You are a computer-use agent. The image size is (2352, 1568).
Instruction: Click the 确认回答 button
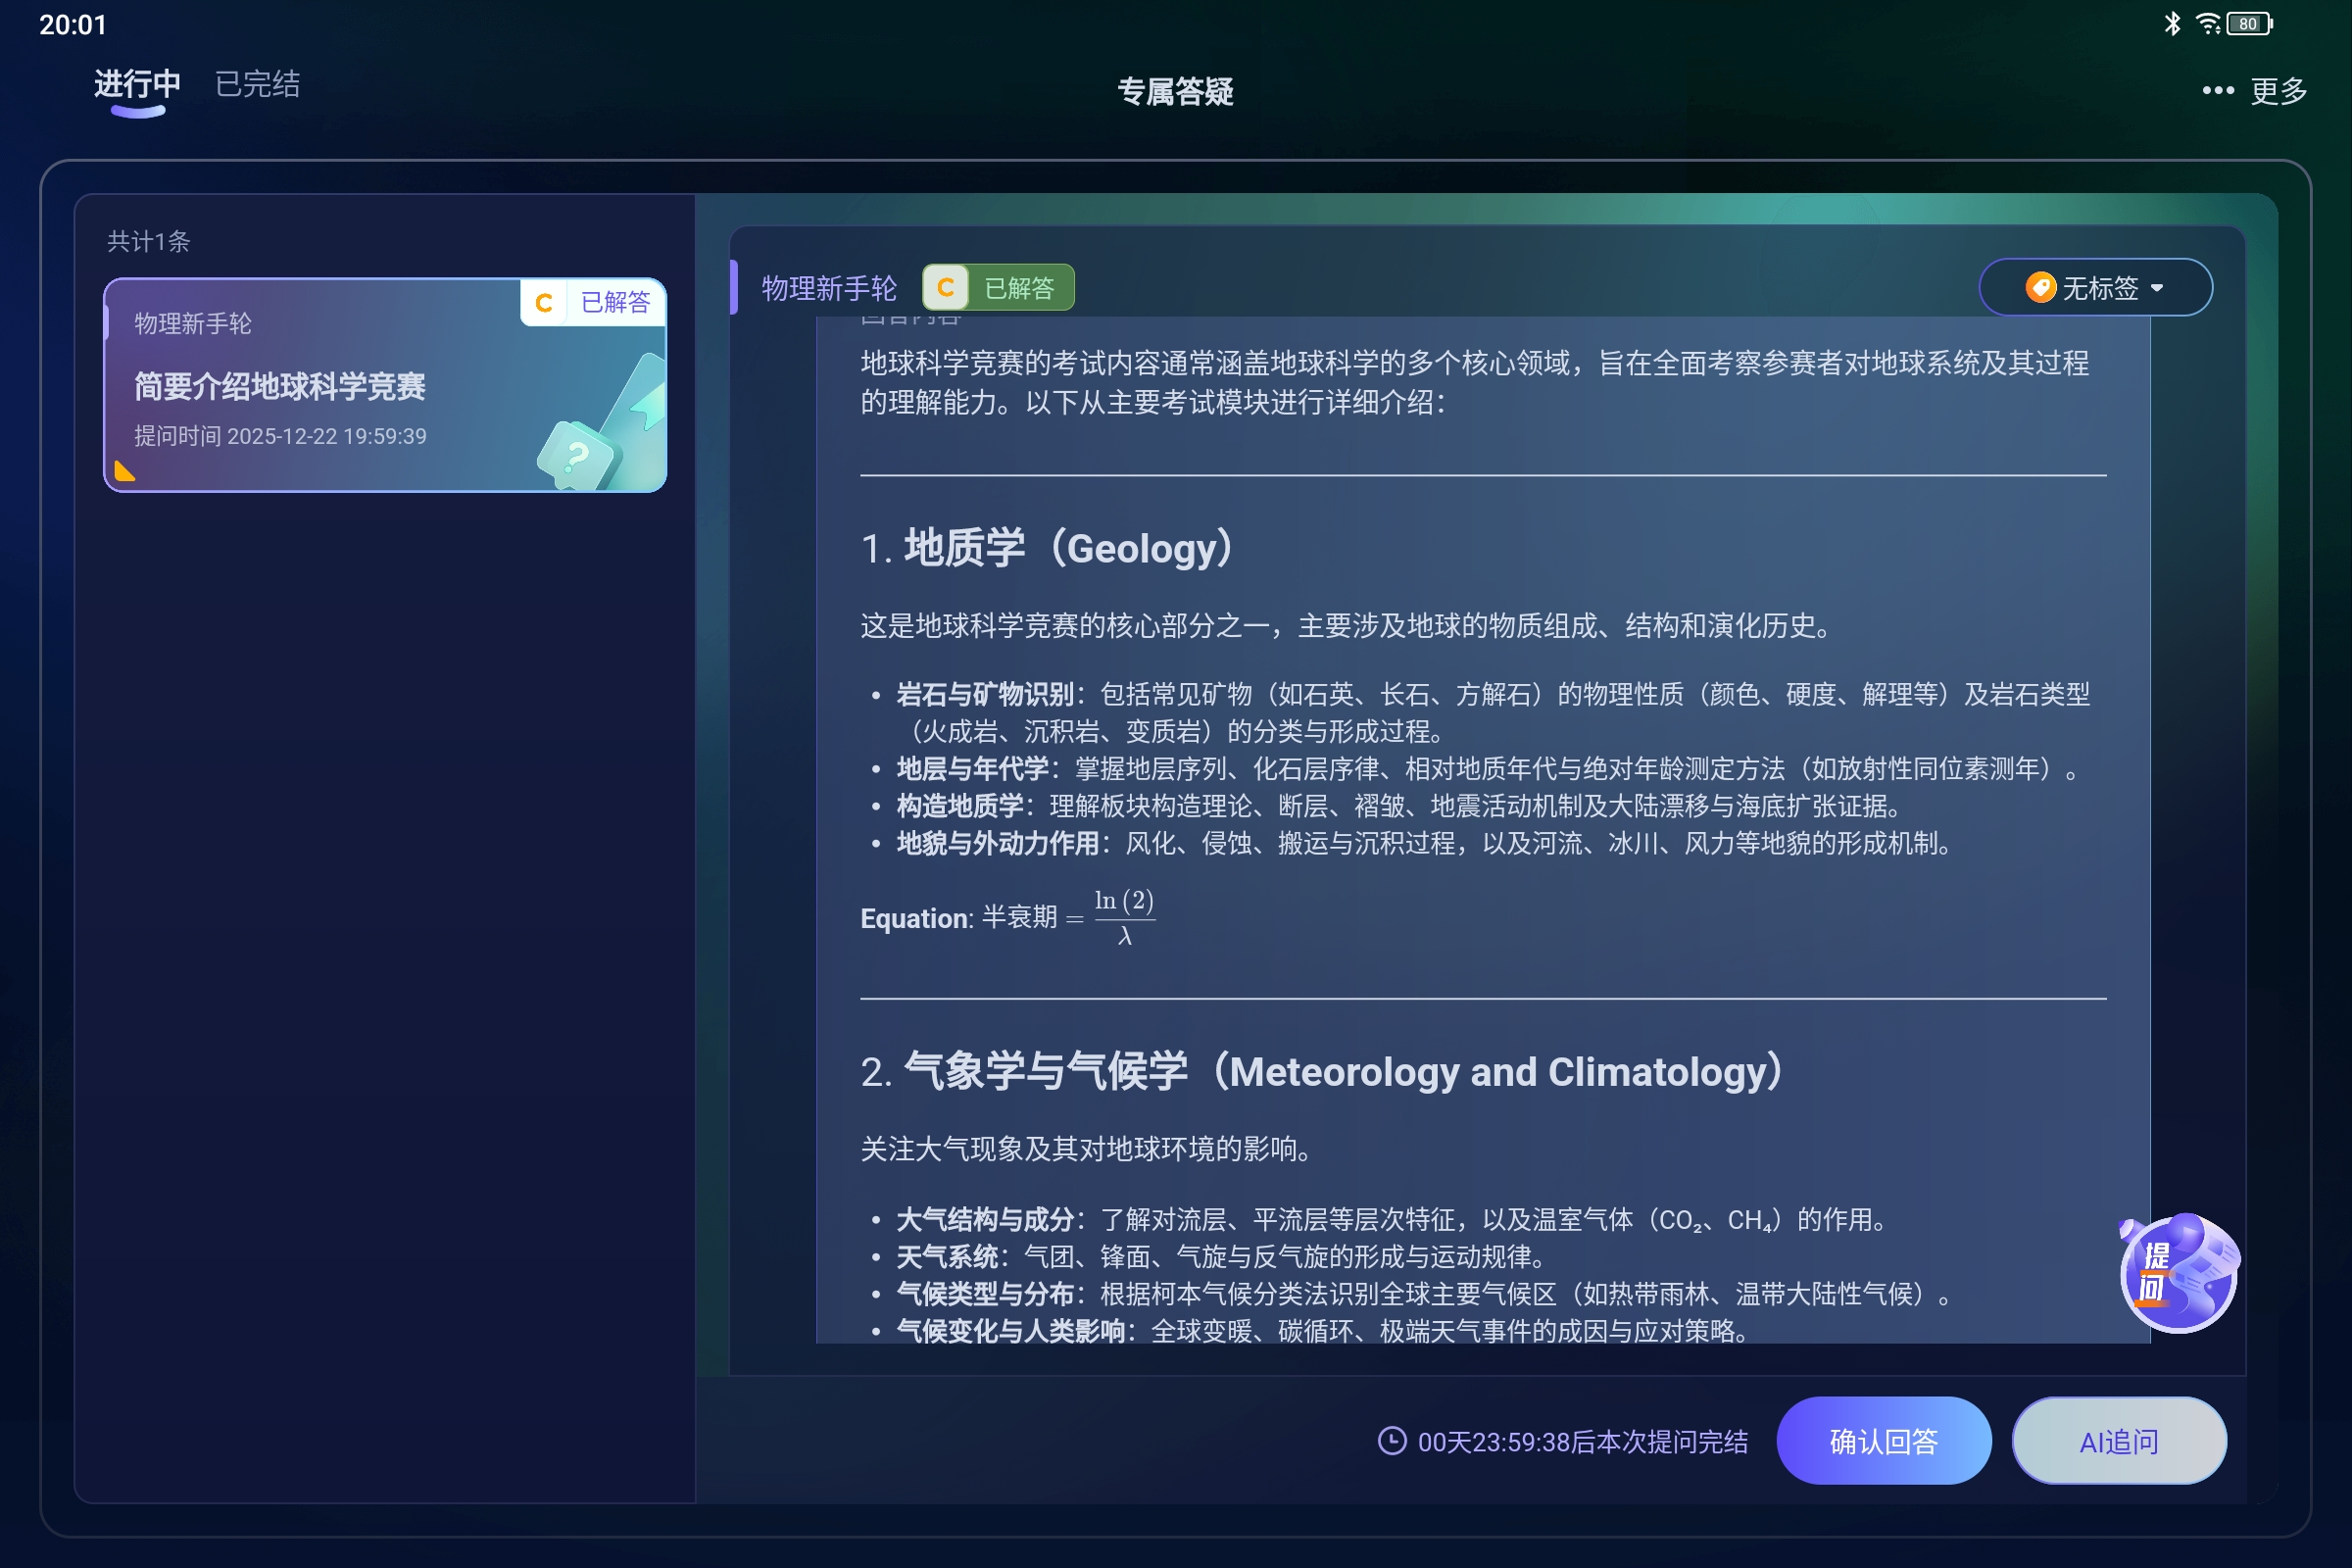1884,1440
